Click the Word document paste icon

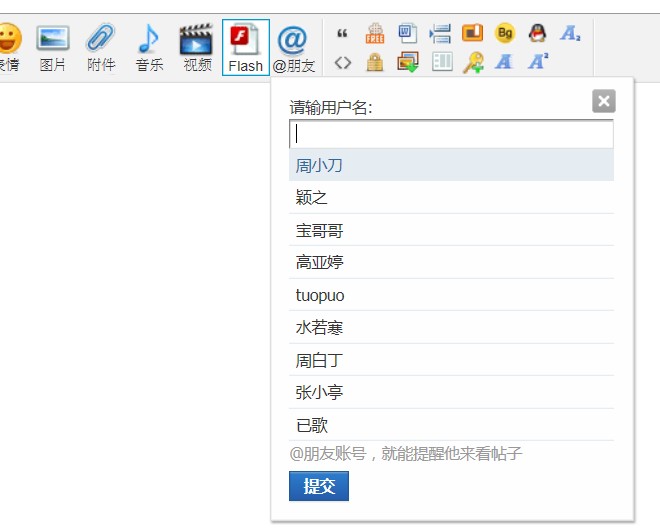coord(407,33)
